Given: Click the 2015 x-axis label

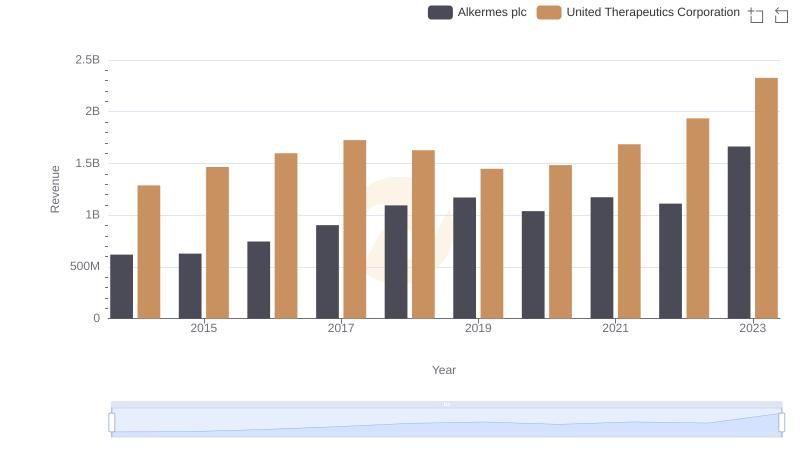Looking at the screenshot, I should (x=204, y=328).
